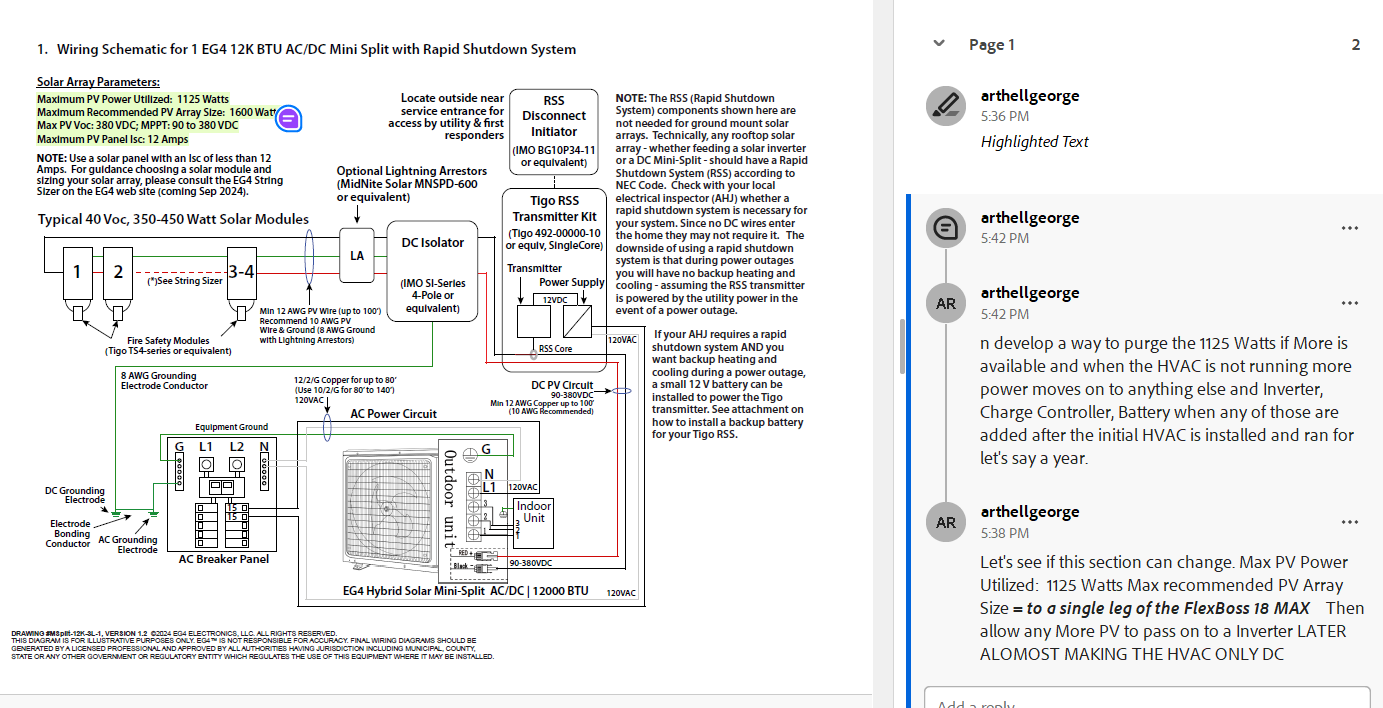Click the 'LA' lightning arrestor box
Image resolution: width=1383 pixels, height=708 pixels.
(357, 255)
